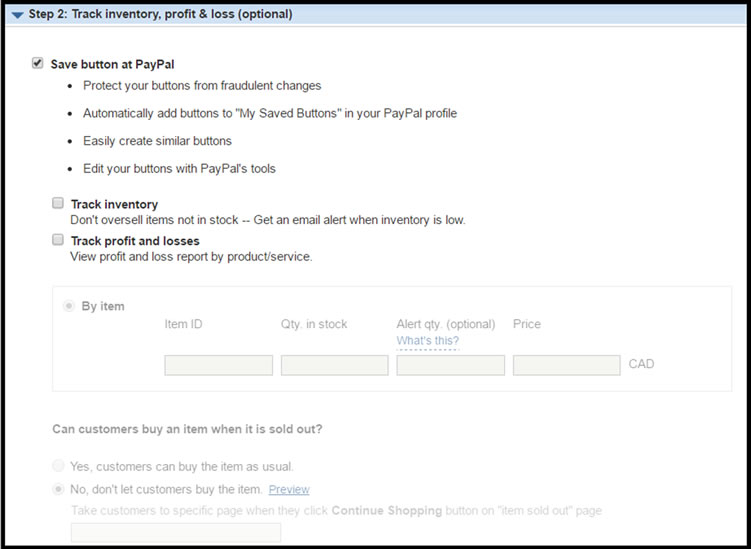Open the What's this? help link
The width and height of the screenshot is (751, 549).
tap(427, 341)
